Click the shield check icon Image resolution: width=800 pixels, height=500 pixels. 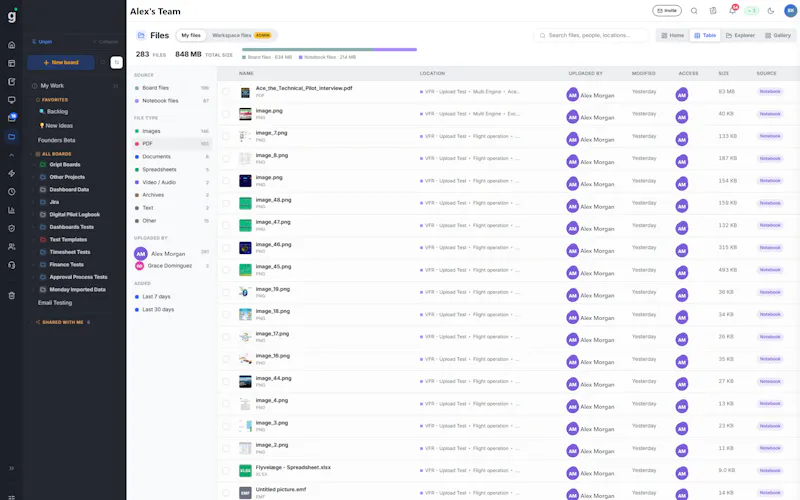tap(11, 229)
